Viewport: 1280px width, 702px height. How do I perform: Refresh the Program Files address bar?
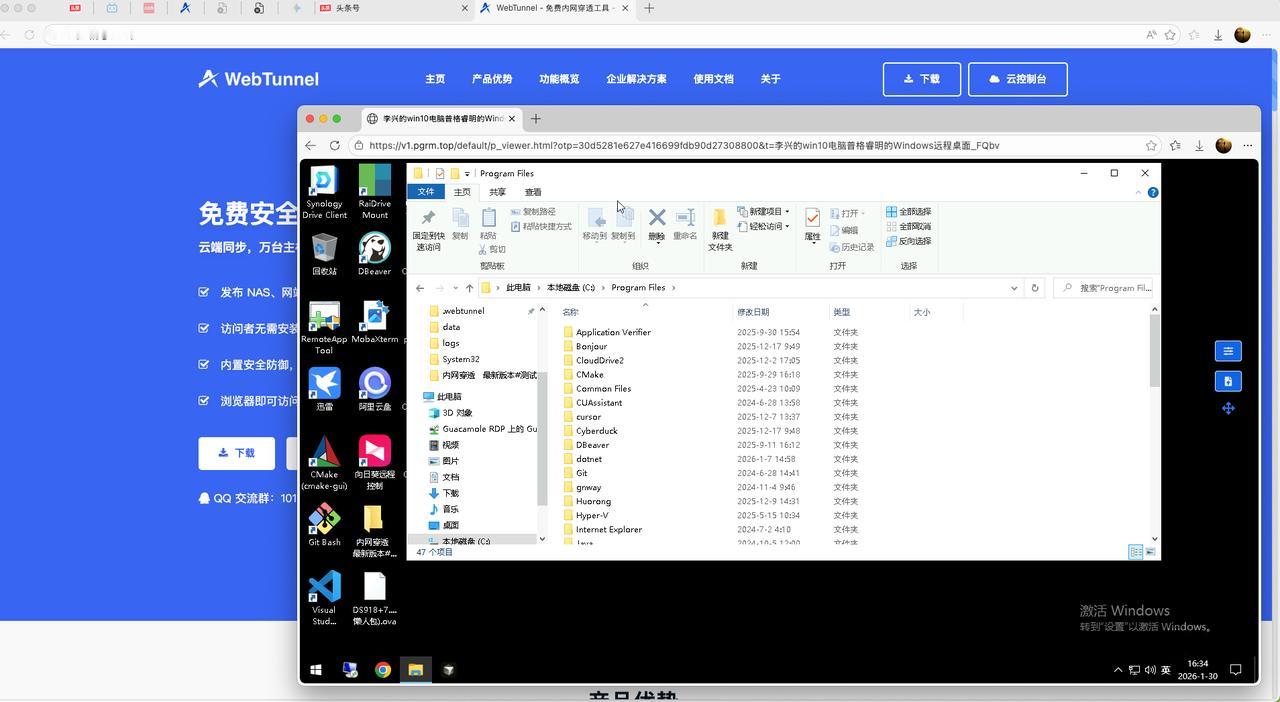pyautogui.click(x=1035, y=288)
